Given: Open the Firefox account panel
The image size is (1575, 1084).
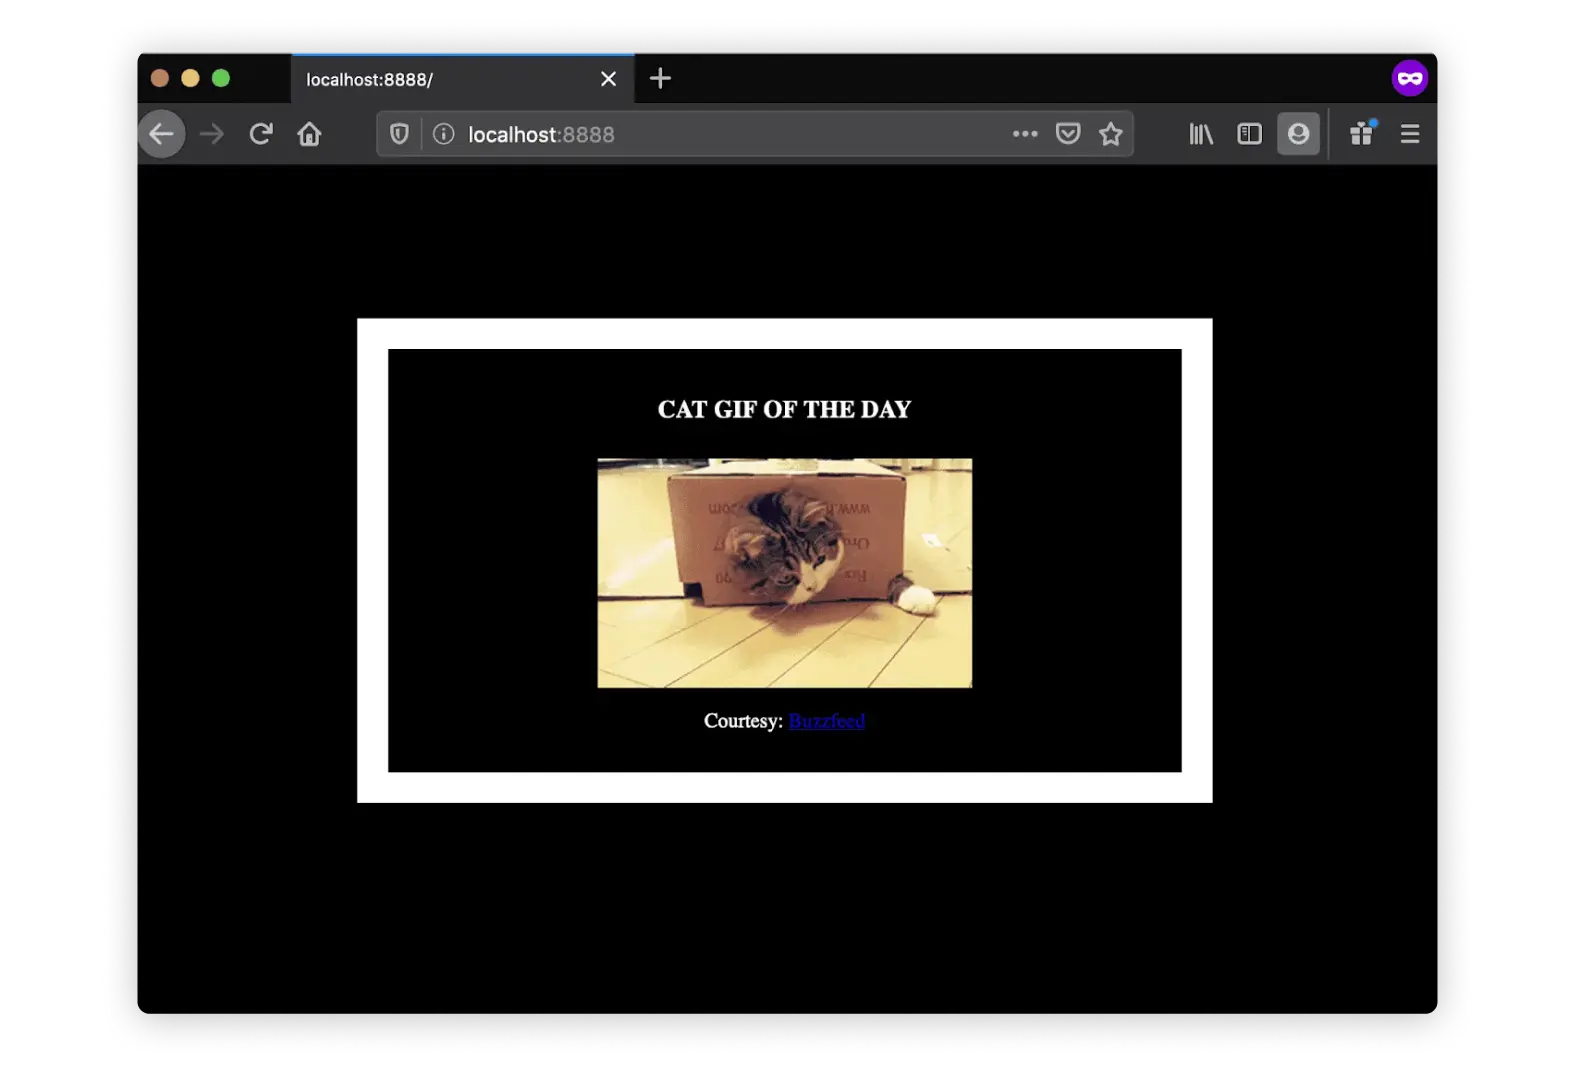Looking at the screenshot, I should coord(1298,134).
